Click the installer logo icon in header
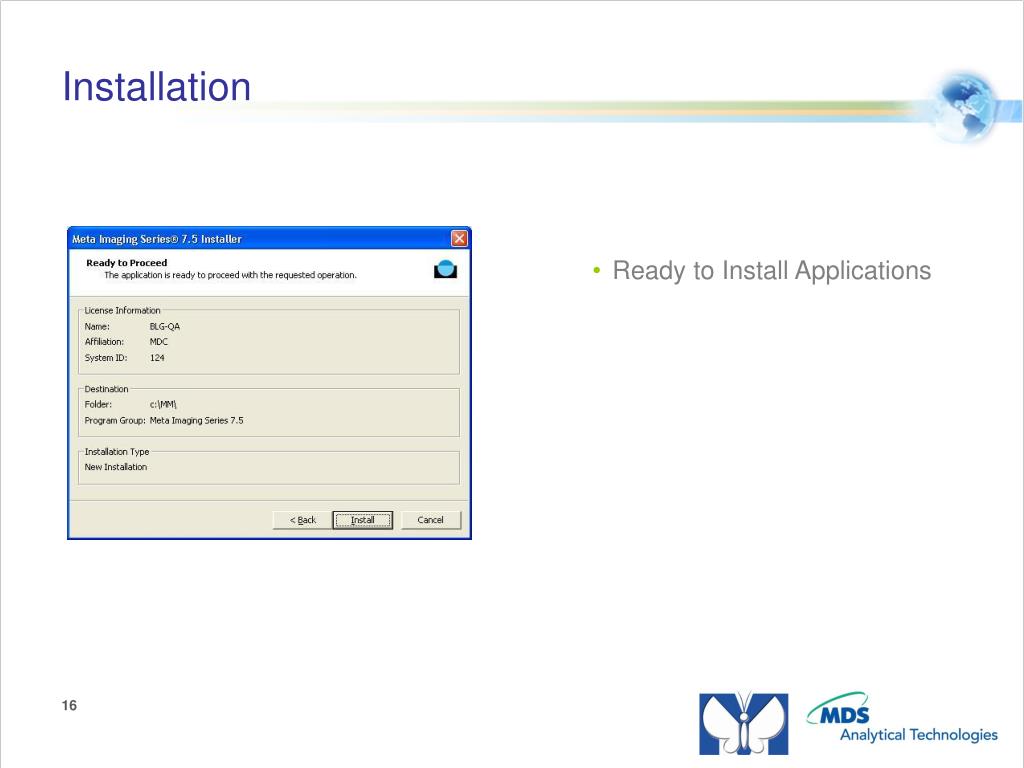1024x768 pixels. [x=445, y=269]
